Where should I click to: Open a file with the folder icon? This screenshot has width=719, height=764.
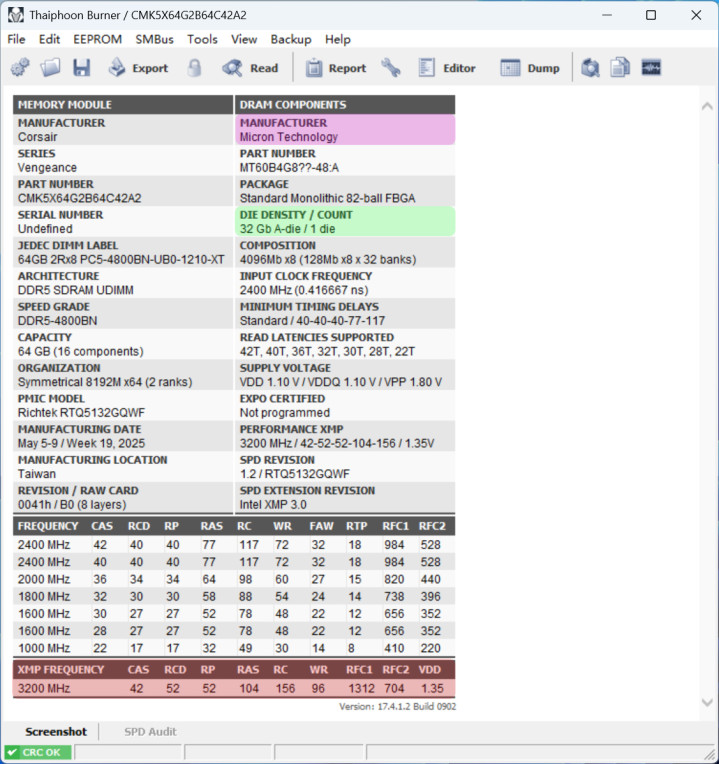coord(50,68)
